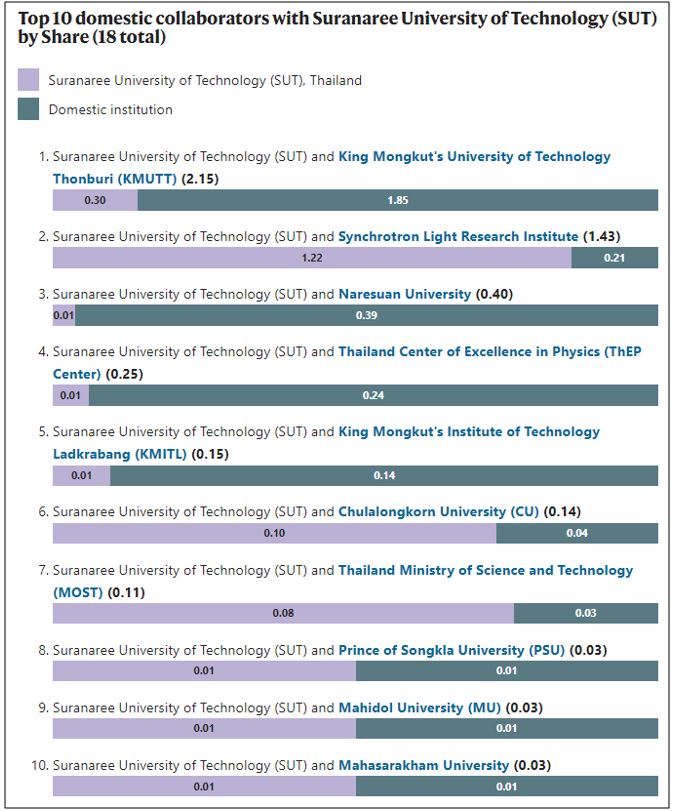
Task: Open Prince of Songkla University (PSU) link
Action: pyautogui.click(x=451, y=650)
